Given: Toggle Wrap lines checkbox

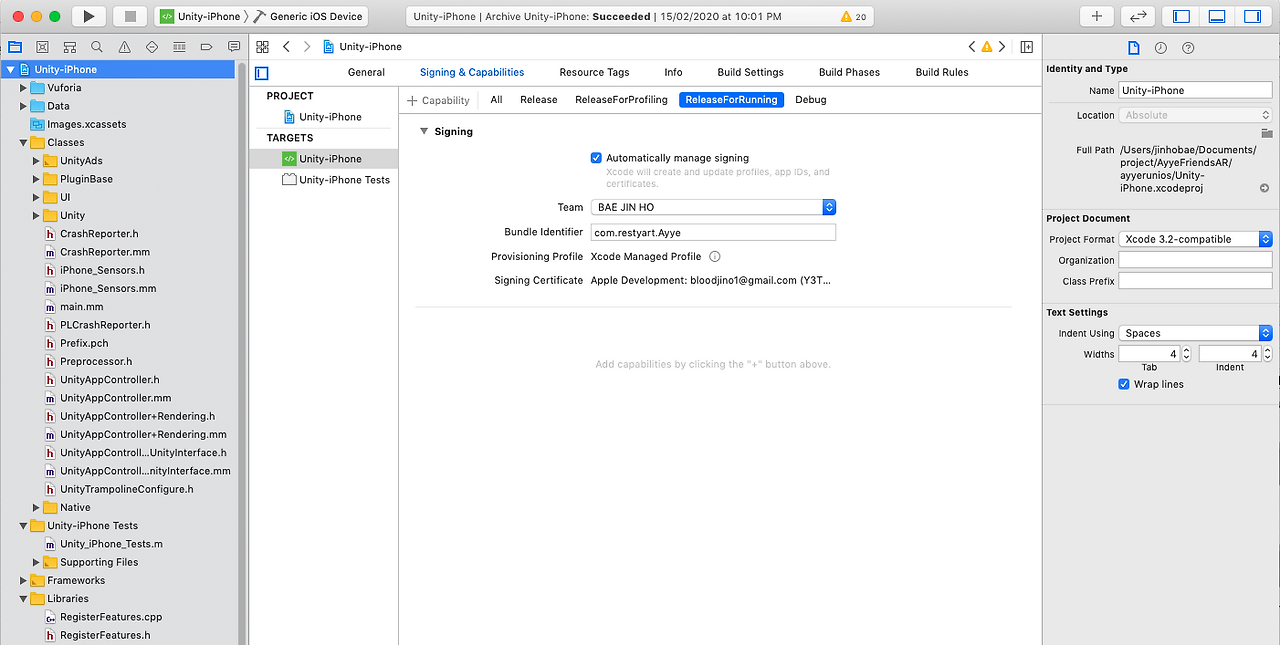Looking at the screenshot, I should [1124, 384].
